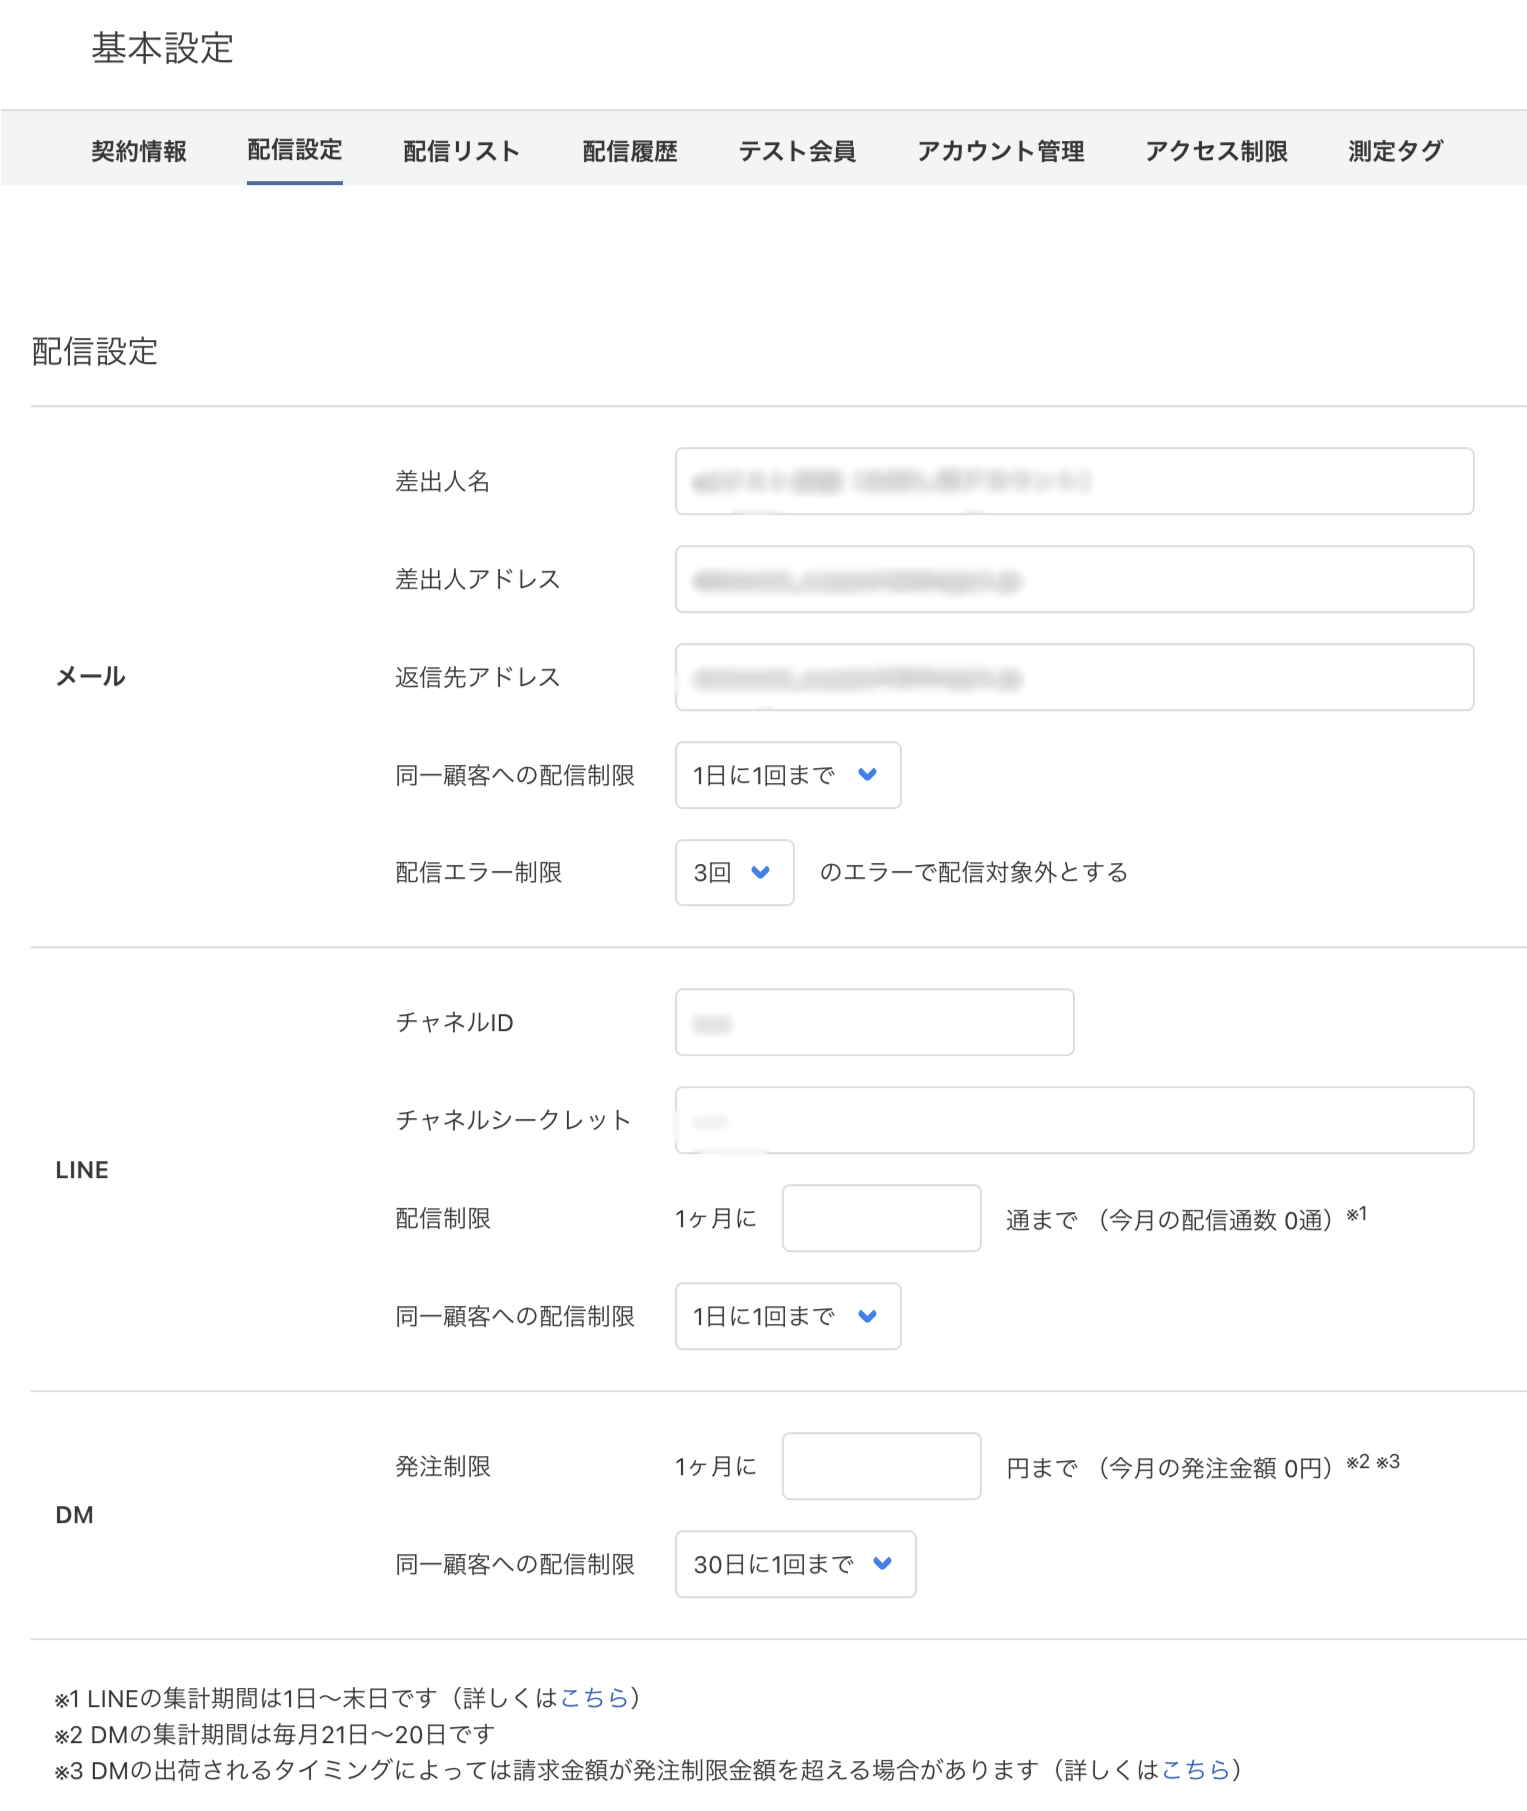This screenshot has height=1811, width=1527.
Task: Click the 発注制限 label
Action: 443,1466
